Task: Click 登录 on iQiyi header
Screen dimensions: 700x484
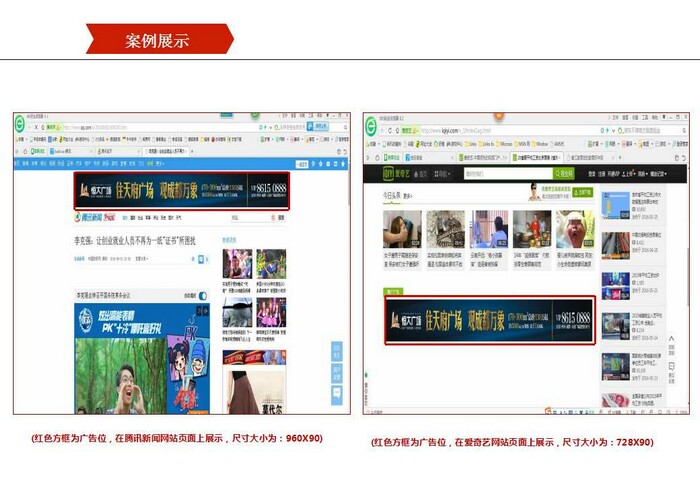Action: [592, 174]
